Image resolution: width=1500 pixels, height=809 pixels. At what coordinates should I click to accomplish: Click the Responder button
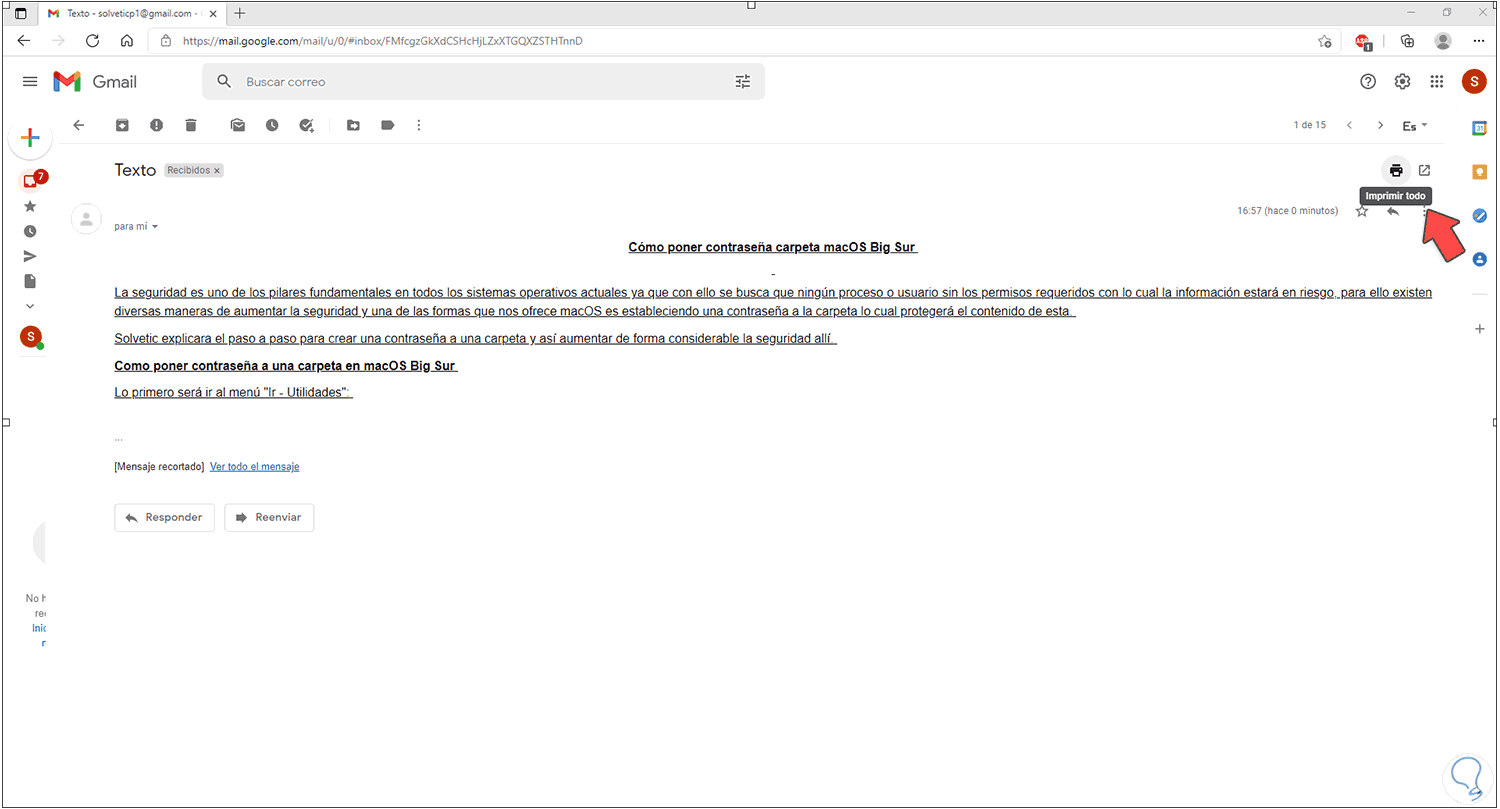tap(164, 517)
